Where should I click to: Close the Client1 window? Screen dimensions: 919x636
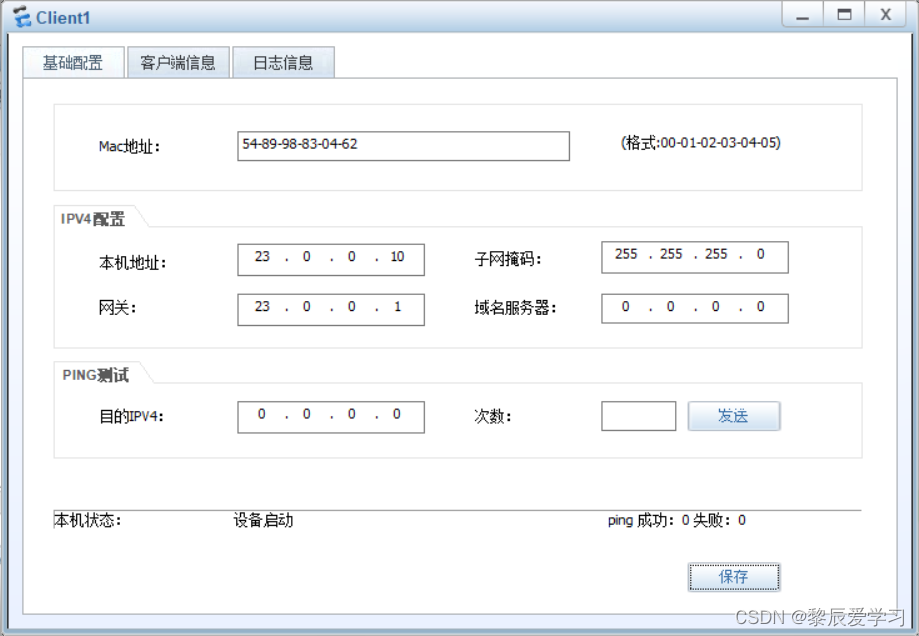point(886,15)
